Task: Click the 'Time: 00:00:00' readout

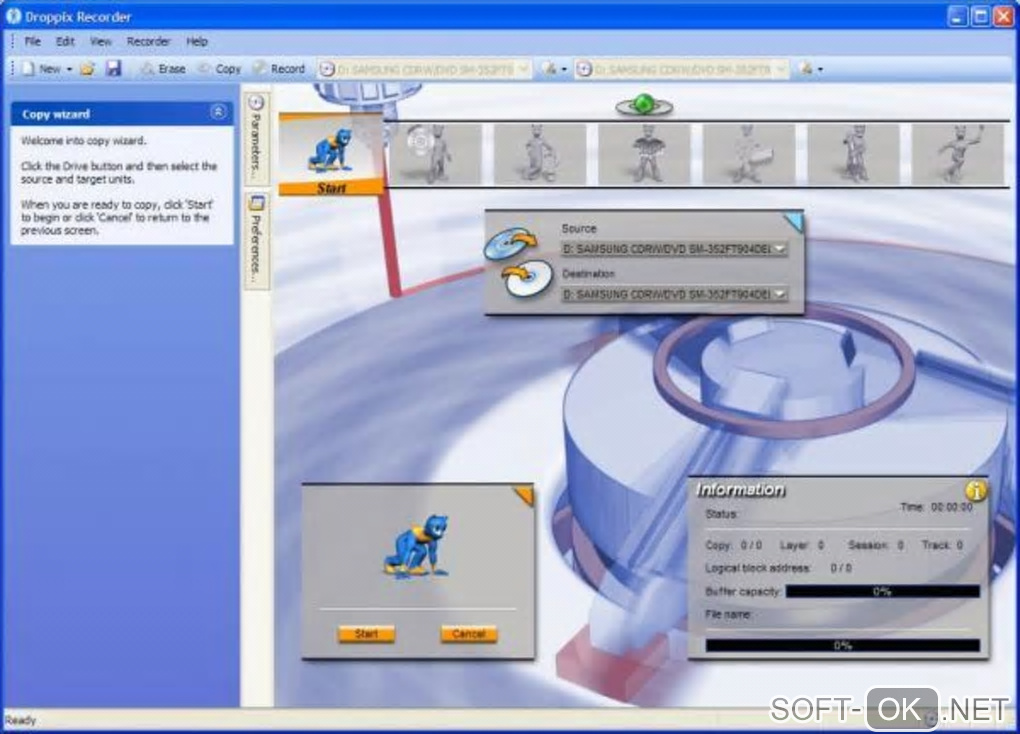Action: [937, 507]
